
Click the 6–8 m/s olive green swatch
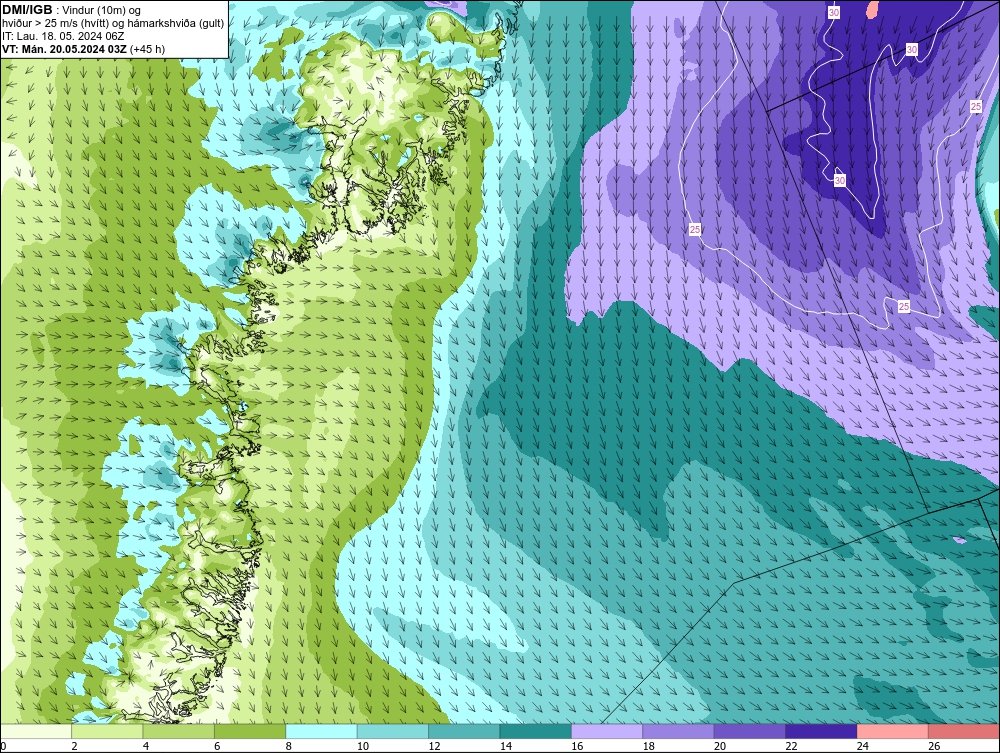[250, 731]
